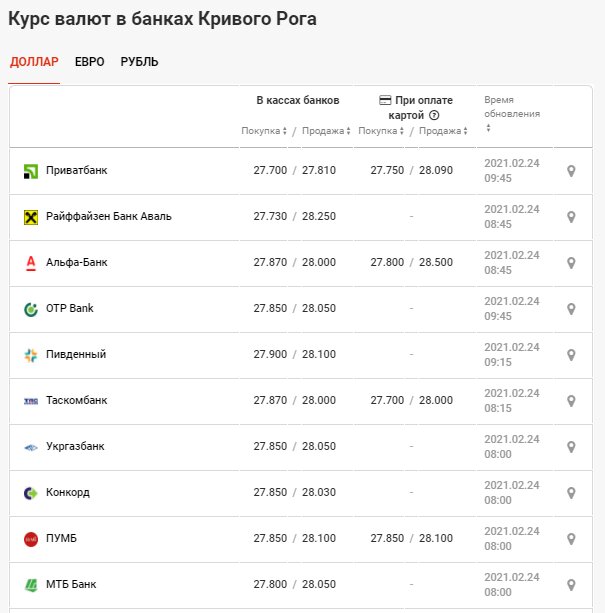Open Укргазбанк bank link
This screenshot has height=613, width=605.
(75, 446)
